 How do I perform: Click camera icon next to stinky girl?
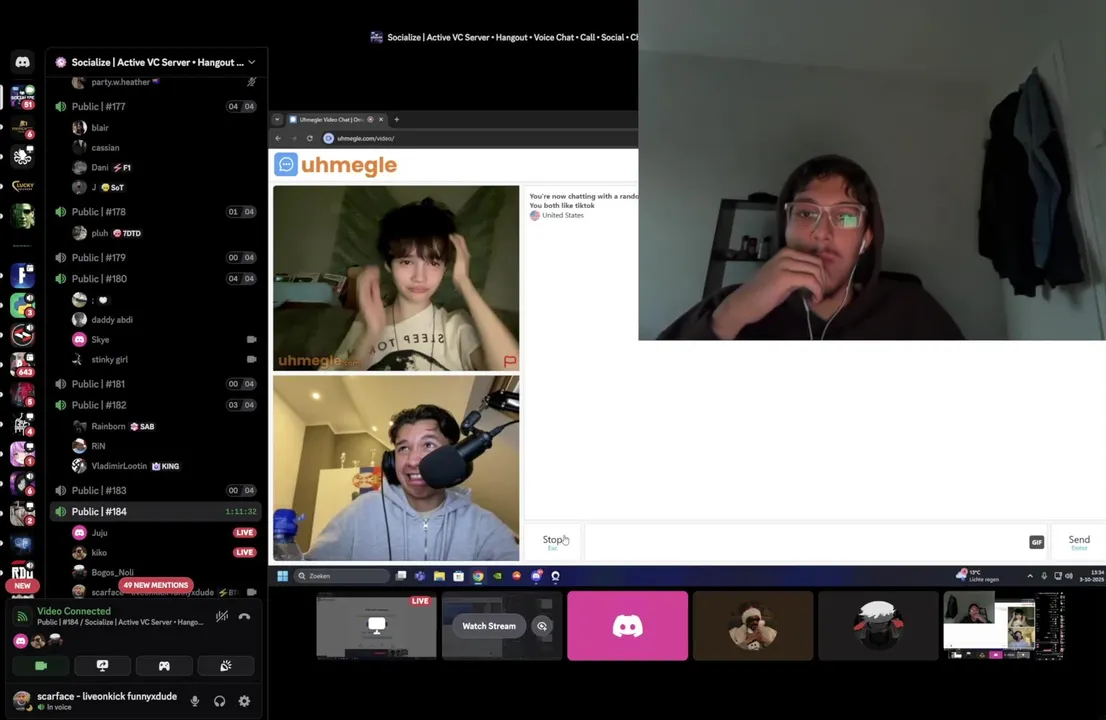(251, 359)
